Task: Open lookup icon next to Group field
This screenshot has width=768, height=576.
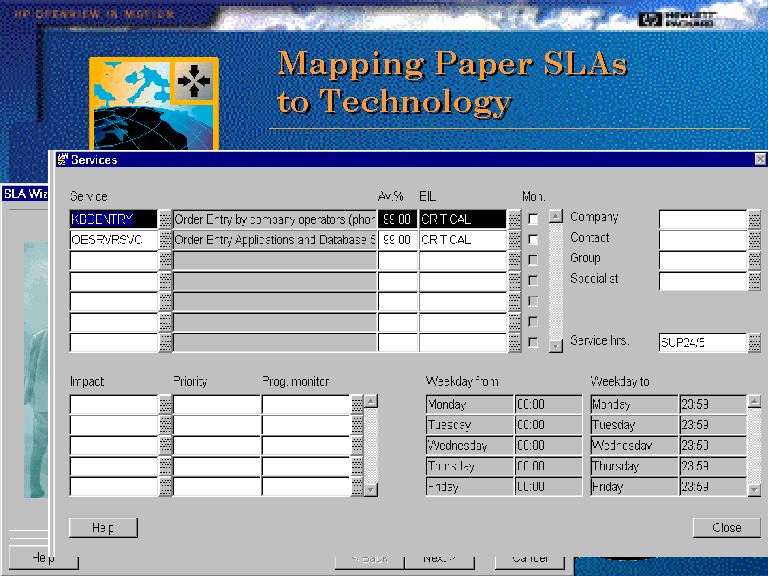Action: 754,260
